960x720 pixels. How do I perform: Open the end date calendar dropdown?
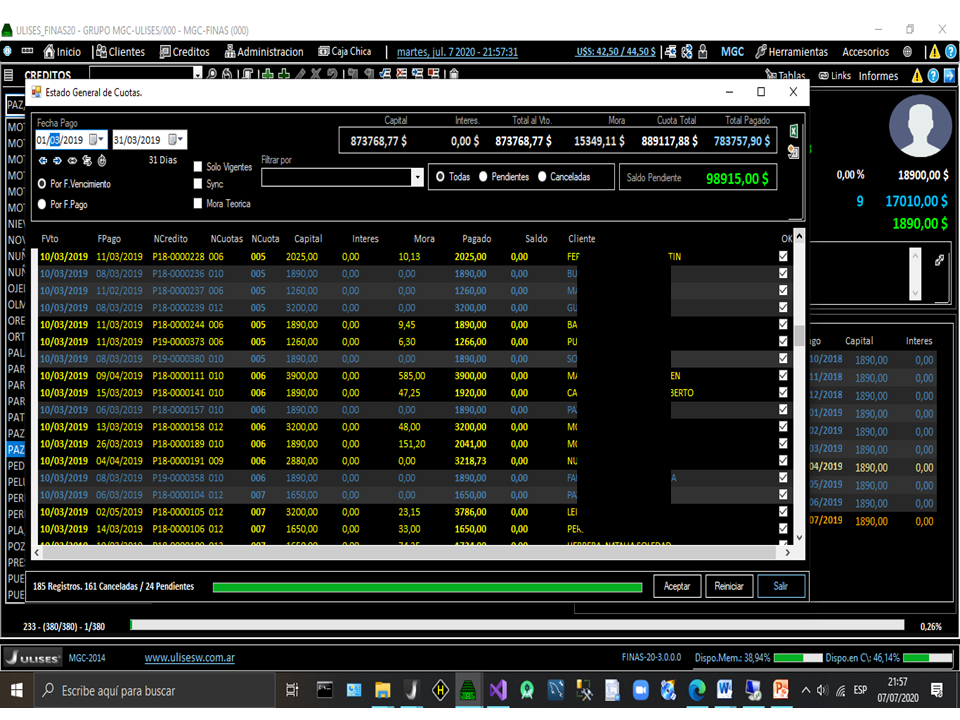coord(176,140)
